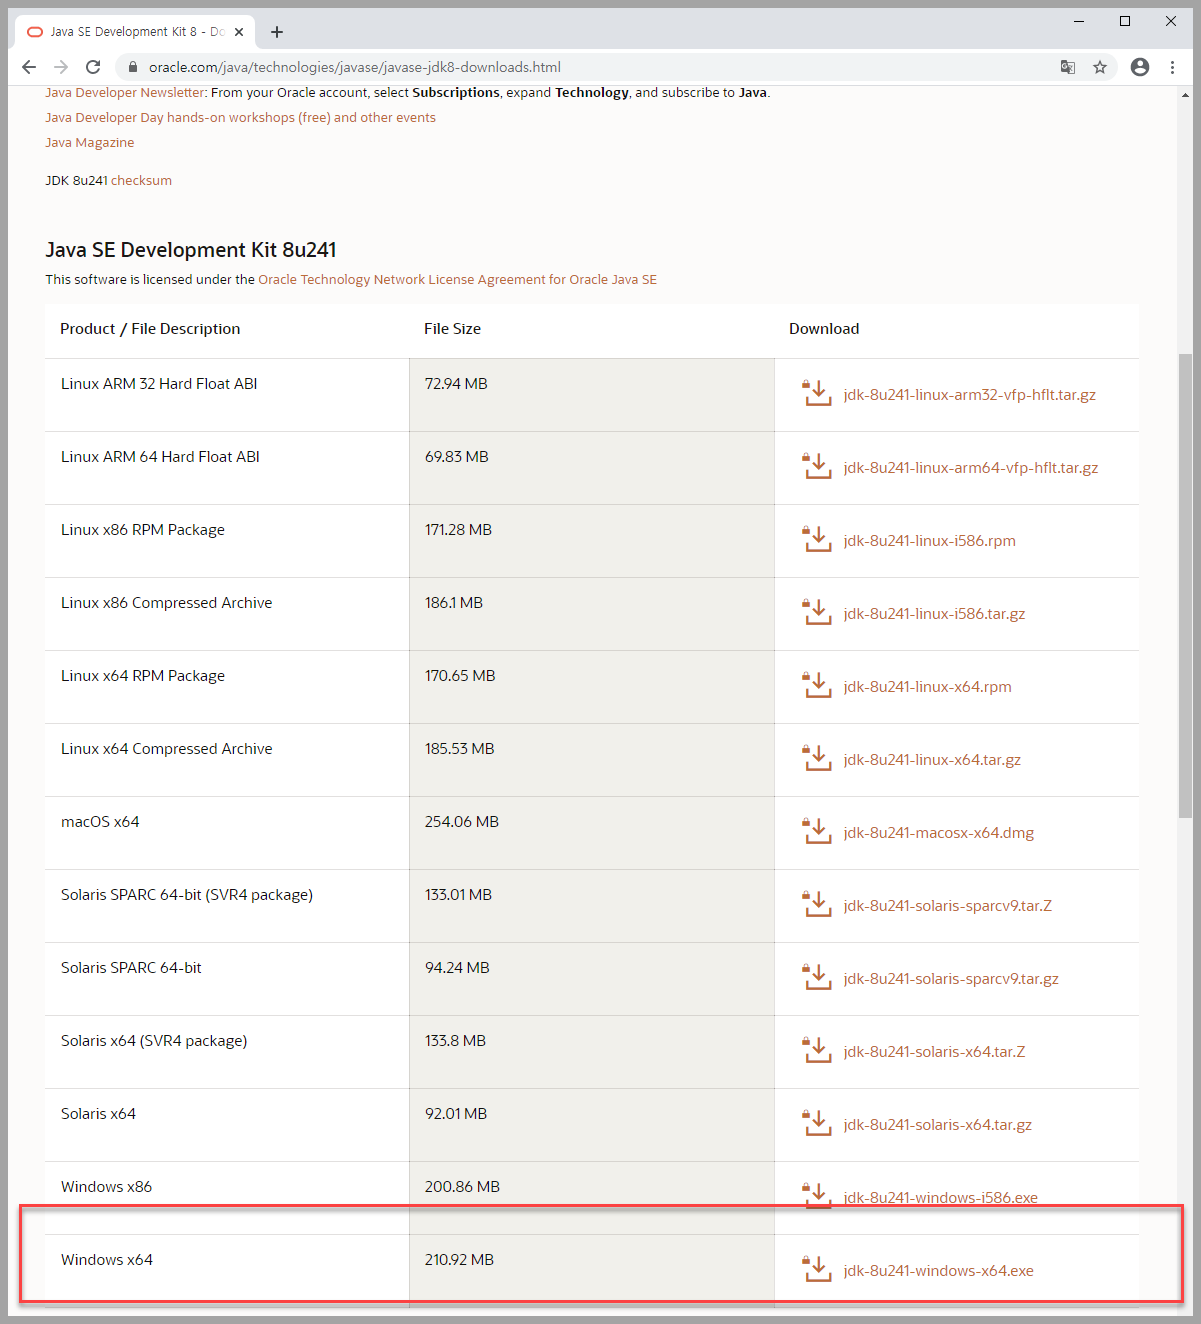Viewport: 1201px width, 1324px height.
Task: Click download icon for jdk-8u241-solaris-x64.tar.gz
Action: coord(817,1124)
